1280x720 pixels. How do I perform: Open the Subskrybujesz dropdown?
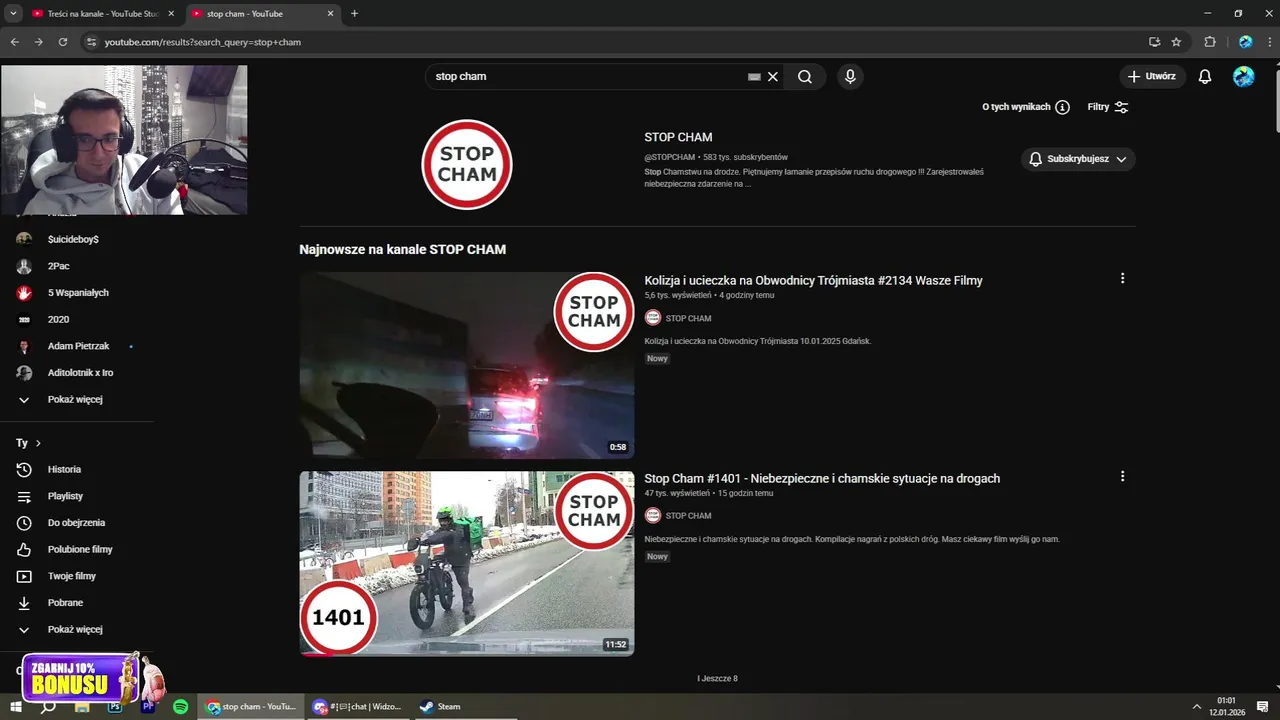pos(1078,159)
